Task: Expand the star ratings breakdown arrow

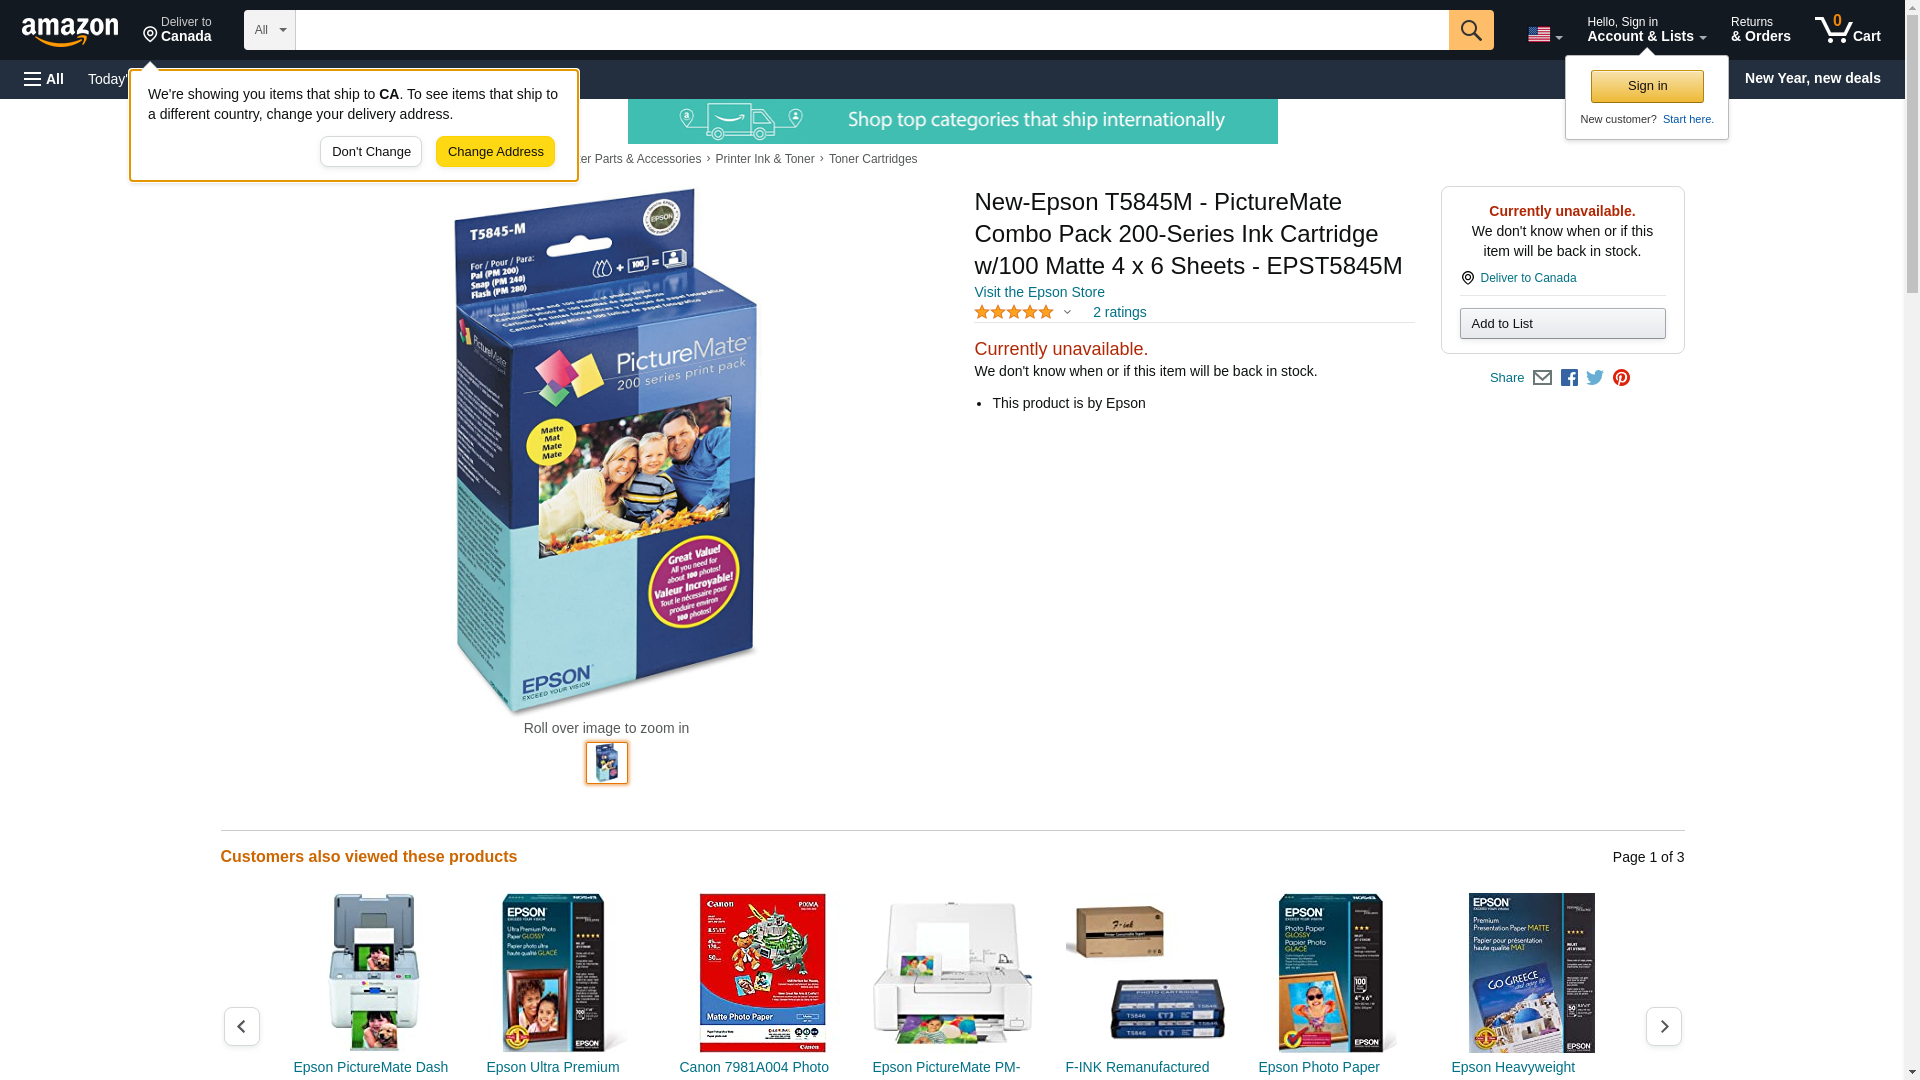Action: pyautogui.click(x=1067, y=312)
